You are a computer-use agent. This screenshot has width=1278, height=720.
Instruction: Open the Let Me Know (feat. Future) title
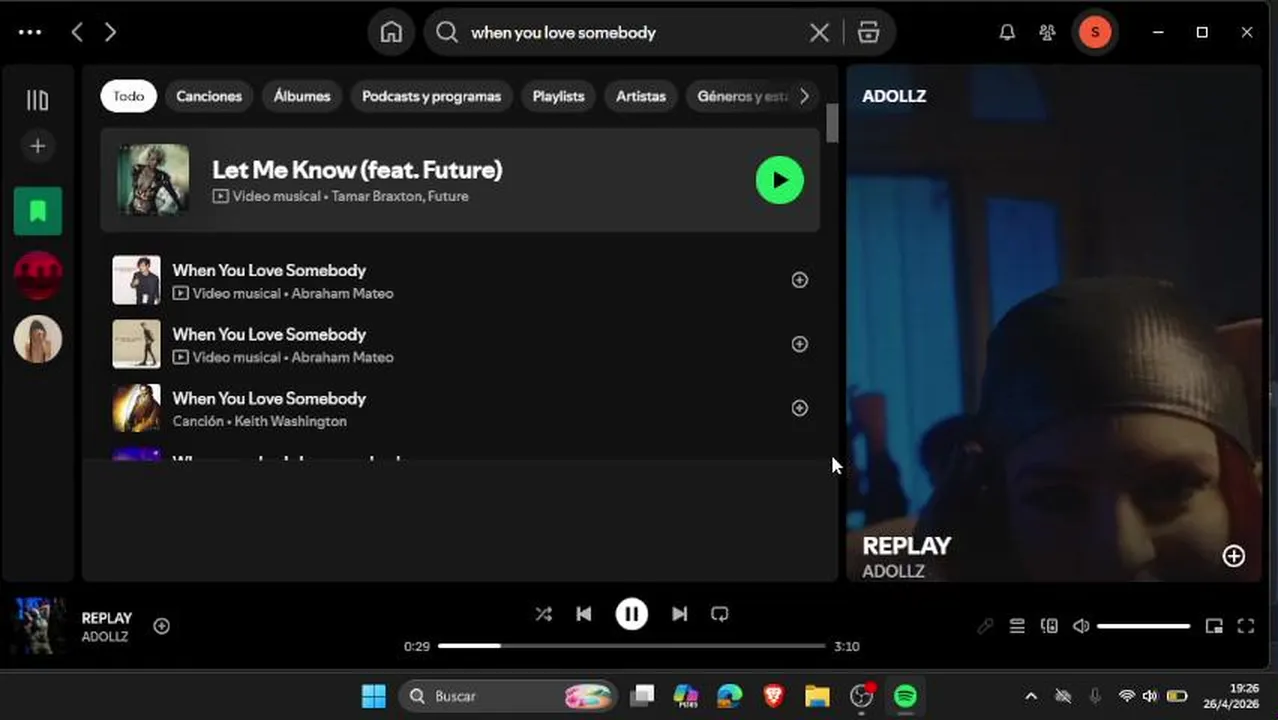click(x=357, y=170)
